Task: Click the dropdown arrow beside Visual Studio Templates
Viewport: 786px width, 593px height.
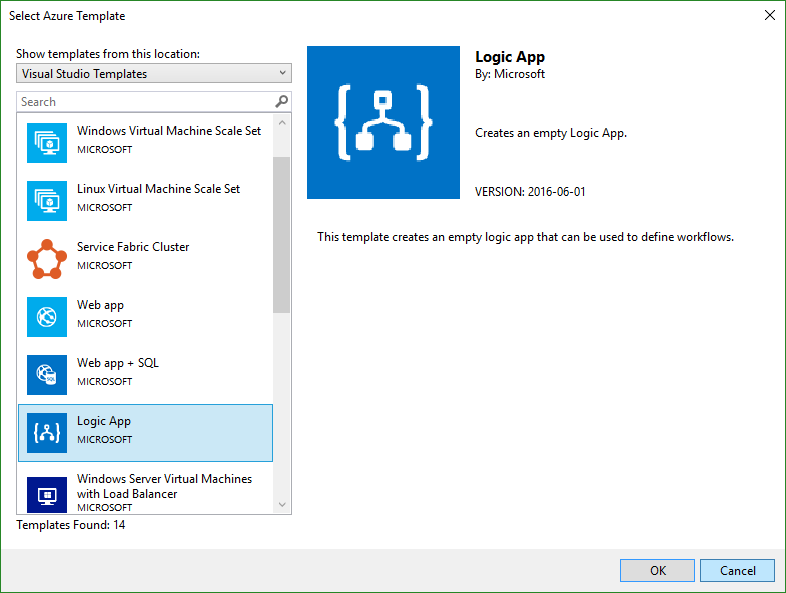Action: point(283,74)
